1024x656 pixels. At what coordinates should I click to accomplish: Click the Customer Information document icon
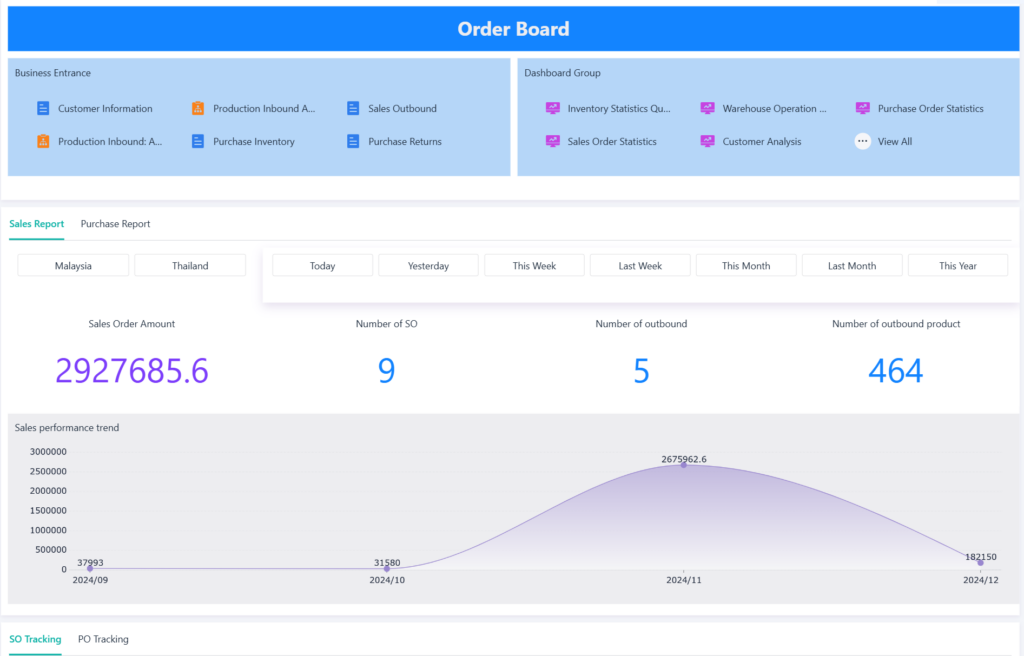(43, 108)
